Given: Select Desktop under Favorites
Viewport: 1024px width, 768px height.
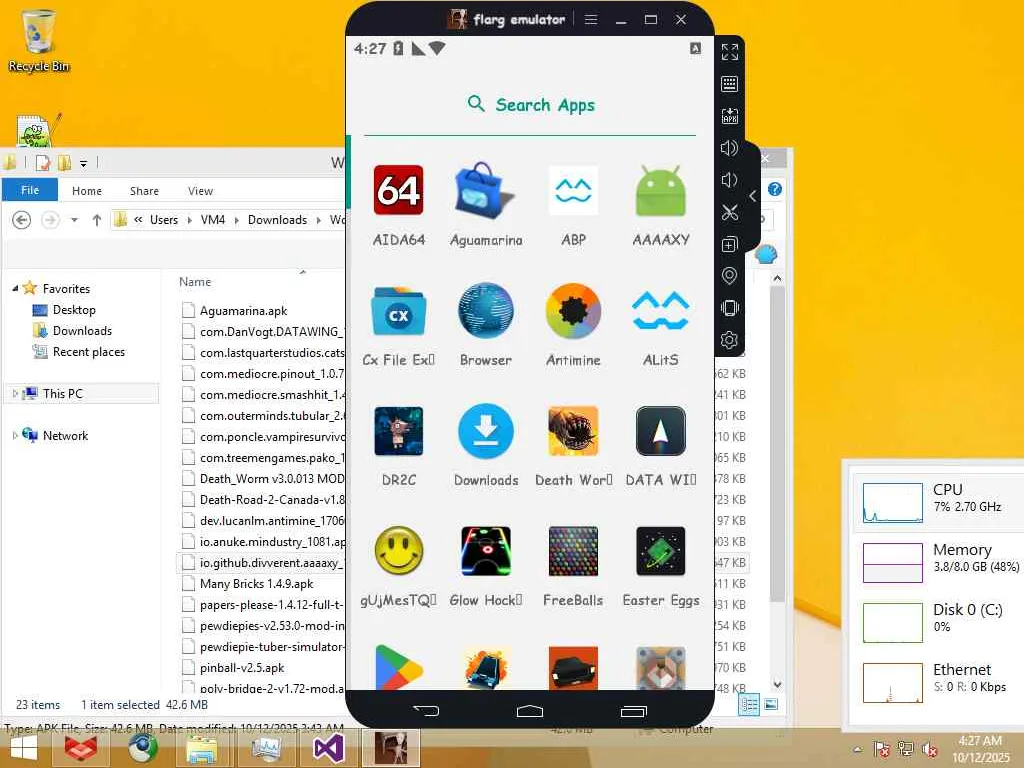Looking at the screenshot, I should pos(74,310).
